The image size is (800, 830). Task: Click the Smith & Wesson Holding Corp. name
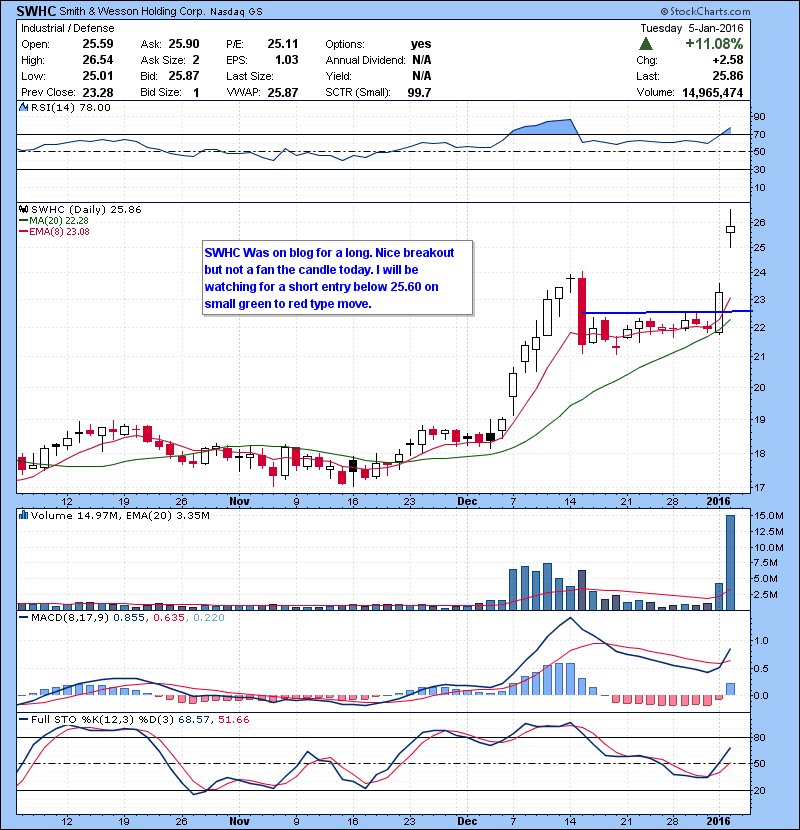132,11
